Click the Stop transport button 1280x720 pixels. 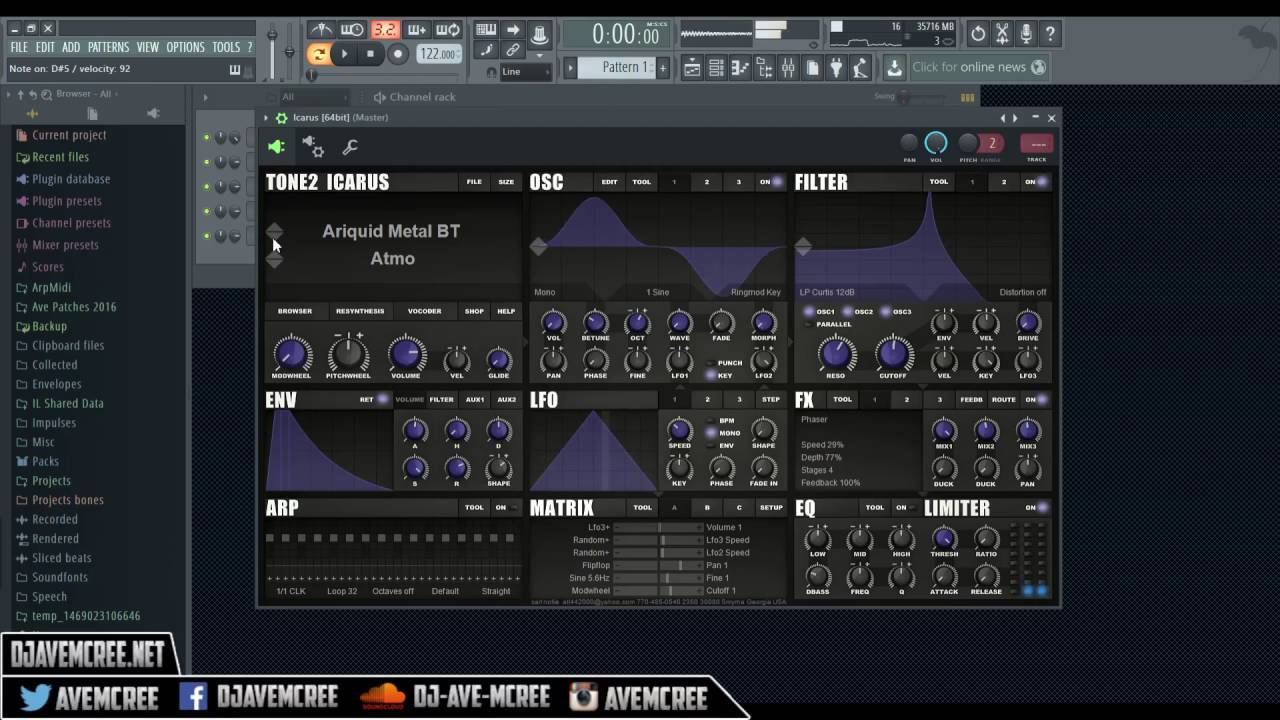pos(371,54)
